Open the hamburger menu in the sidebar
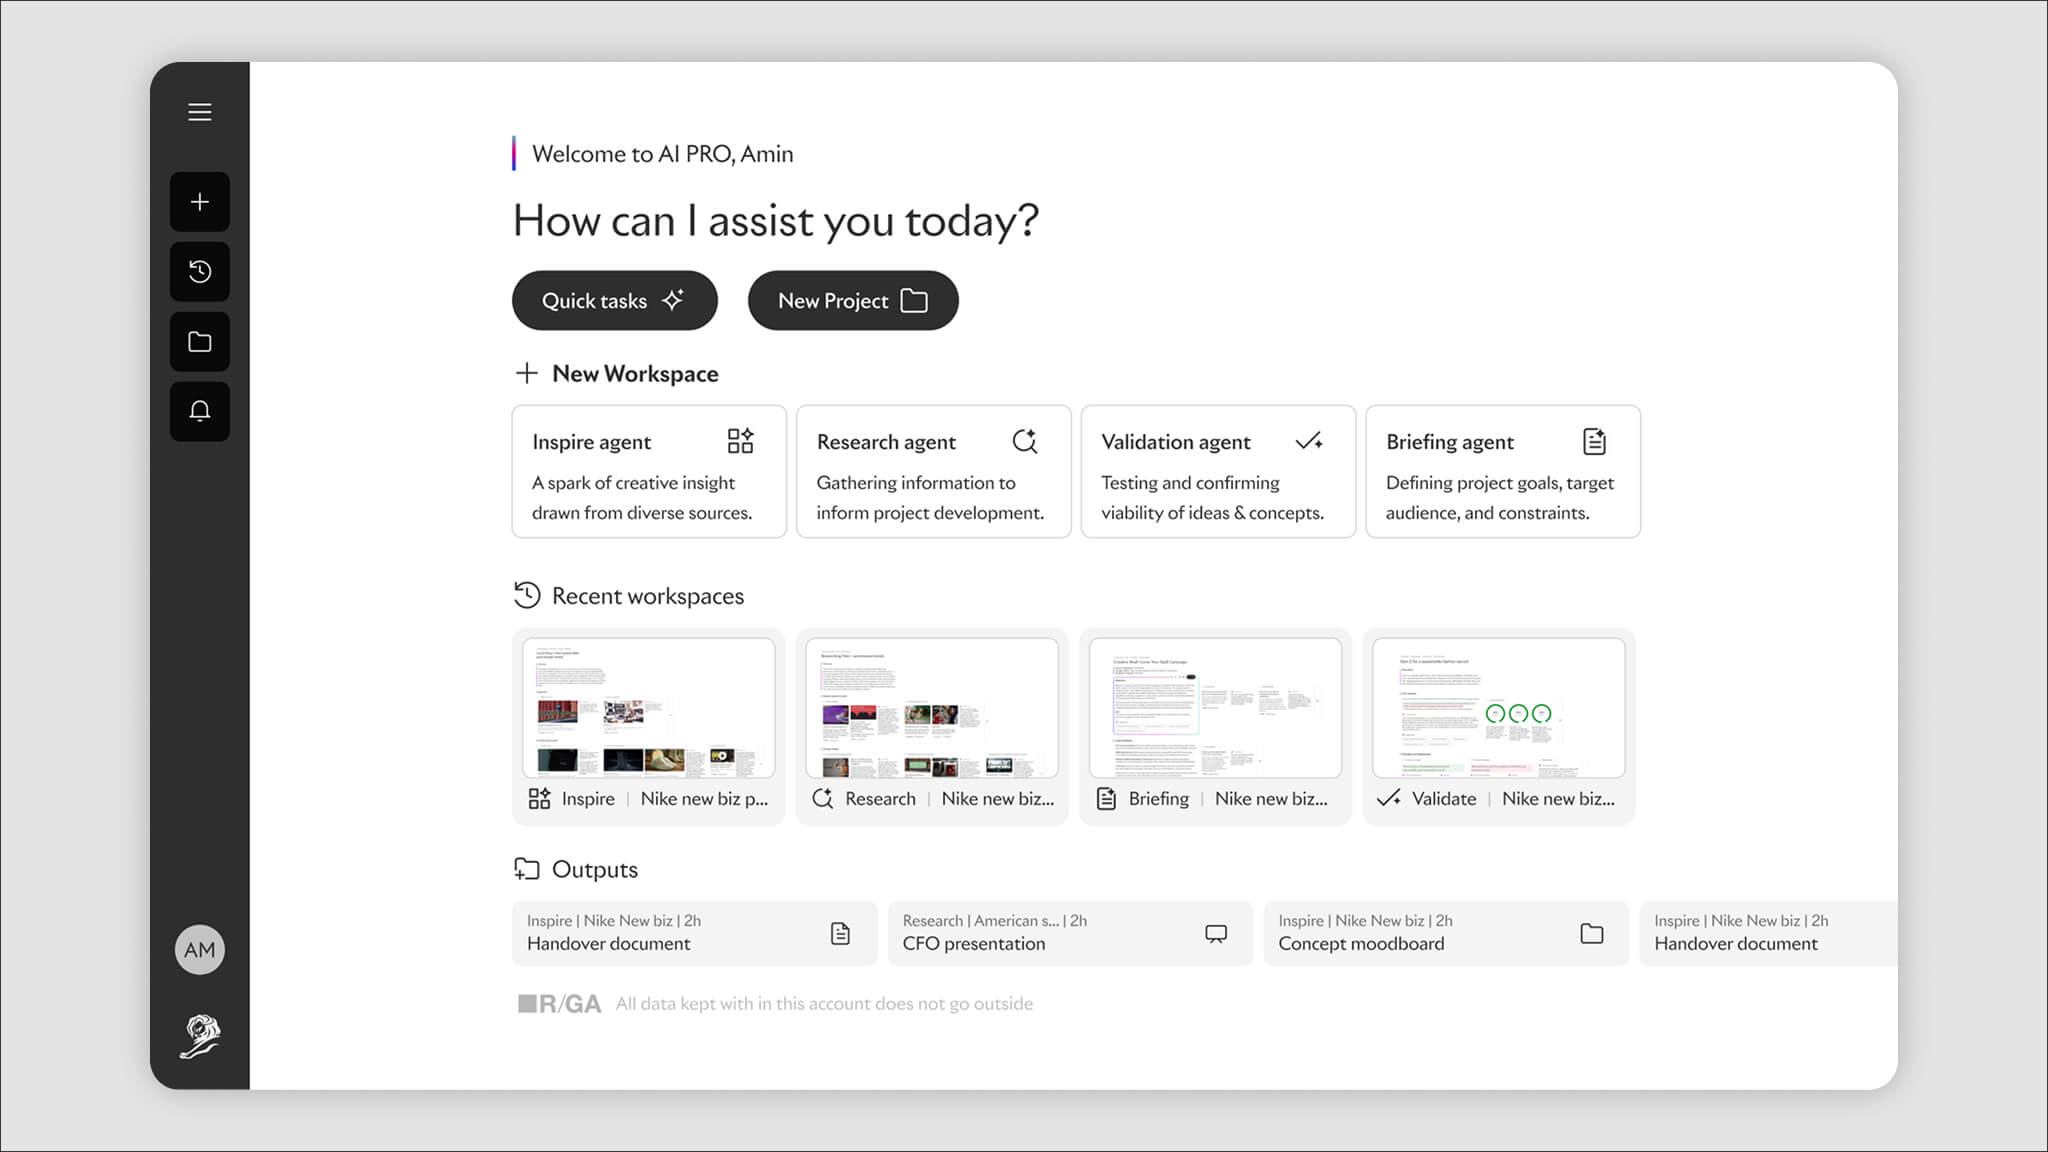 [x=200, y=112]
